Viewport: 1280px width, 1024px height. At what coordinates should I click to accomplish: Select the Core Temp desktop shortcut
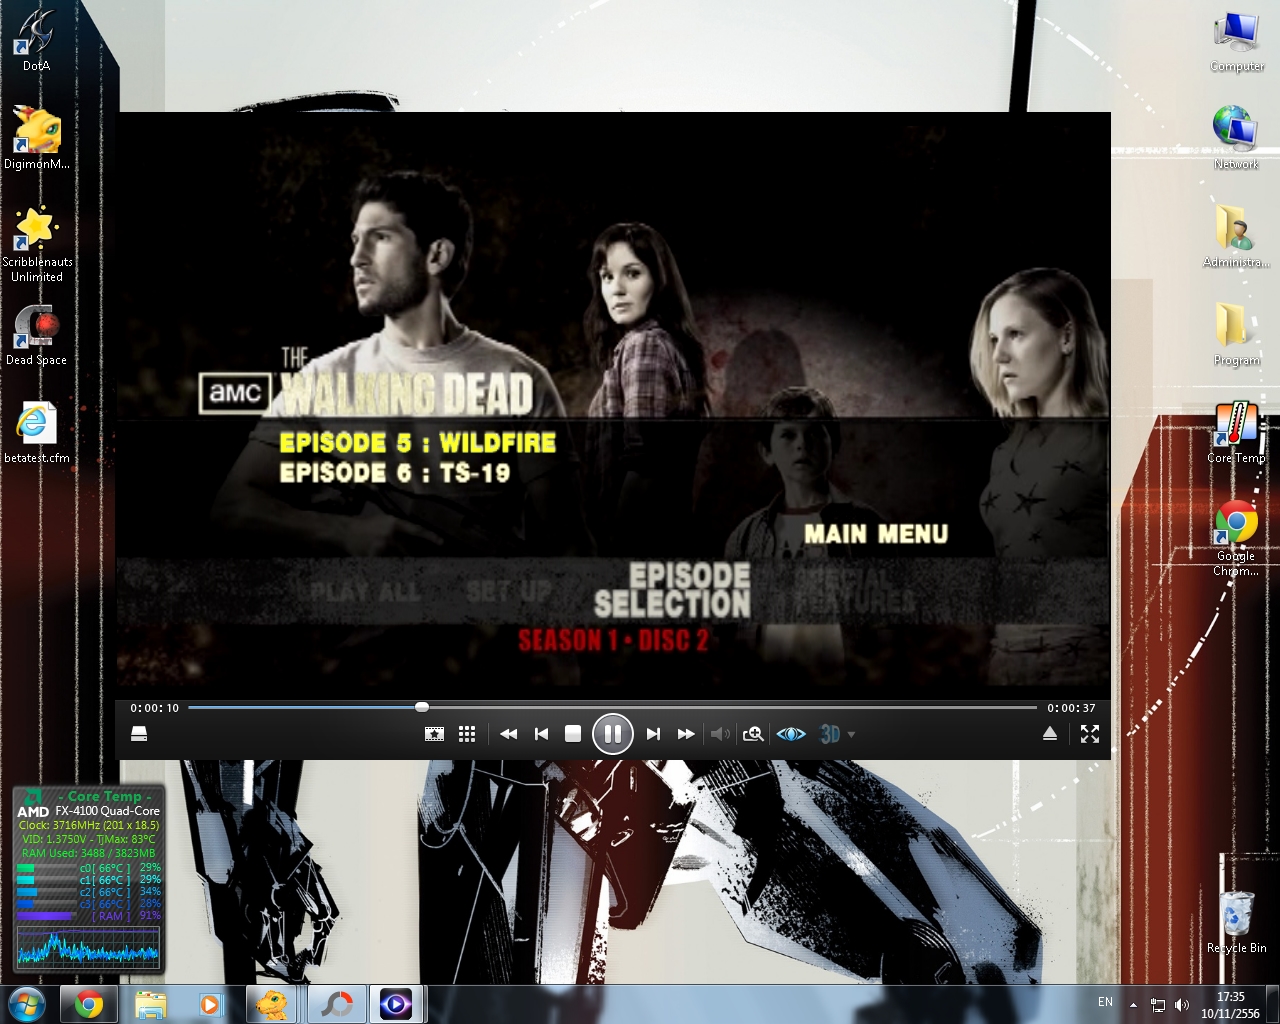pyautogui.click(x=1237, y=433)
